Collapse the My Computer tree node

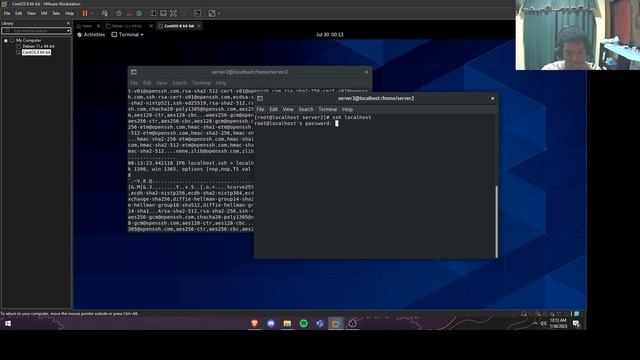pos(6,40)
